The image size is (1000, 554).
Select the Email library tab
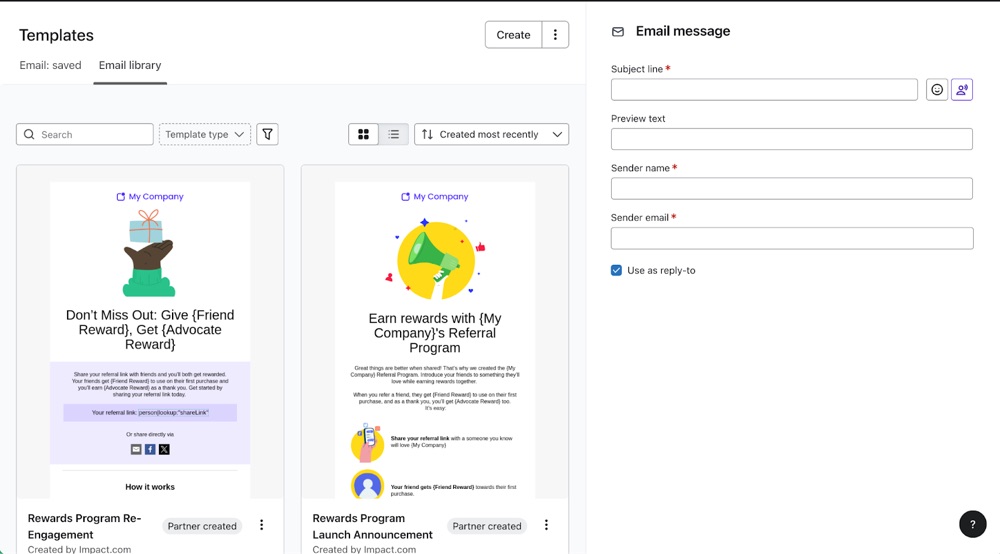click(130, 65)
